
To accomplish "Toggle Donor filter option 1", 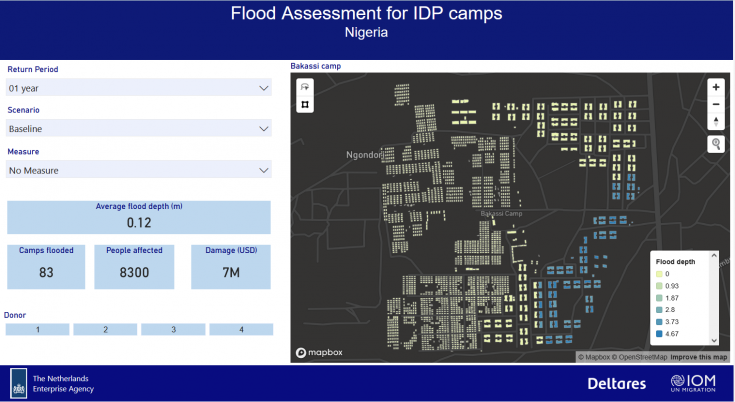I will [x=38, y=329].
